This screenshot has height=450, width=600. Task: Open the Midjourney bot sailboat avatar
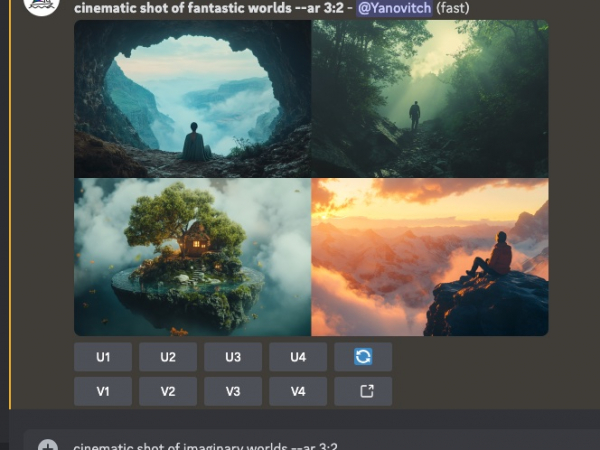(41, 5)
